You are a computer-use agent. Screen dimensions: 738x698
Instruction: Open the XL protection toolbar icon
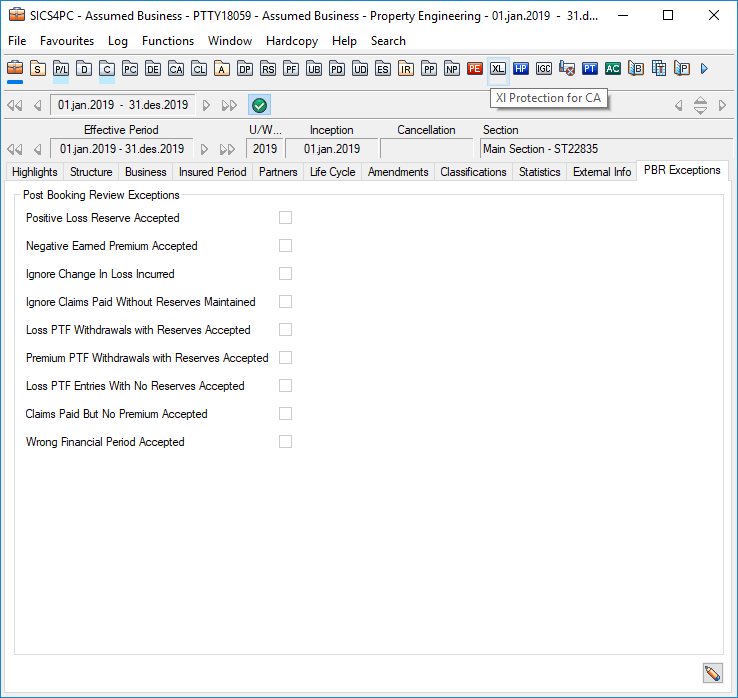[x=497, y=68]
